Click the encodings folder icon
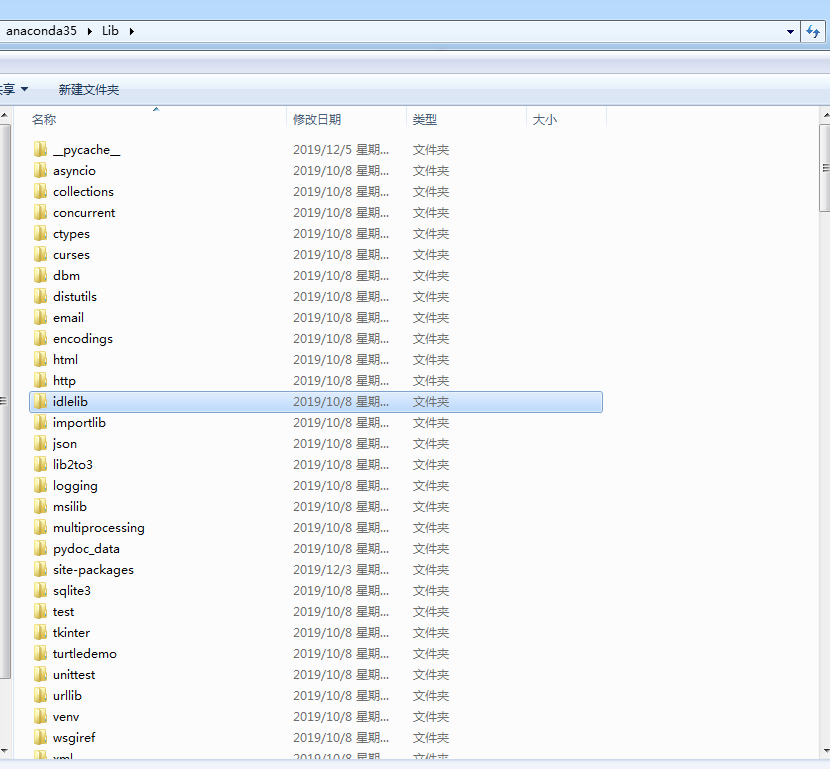 (40, 339)
